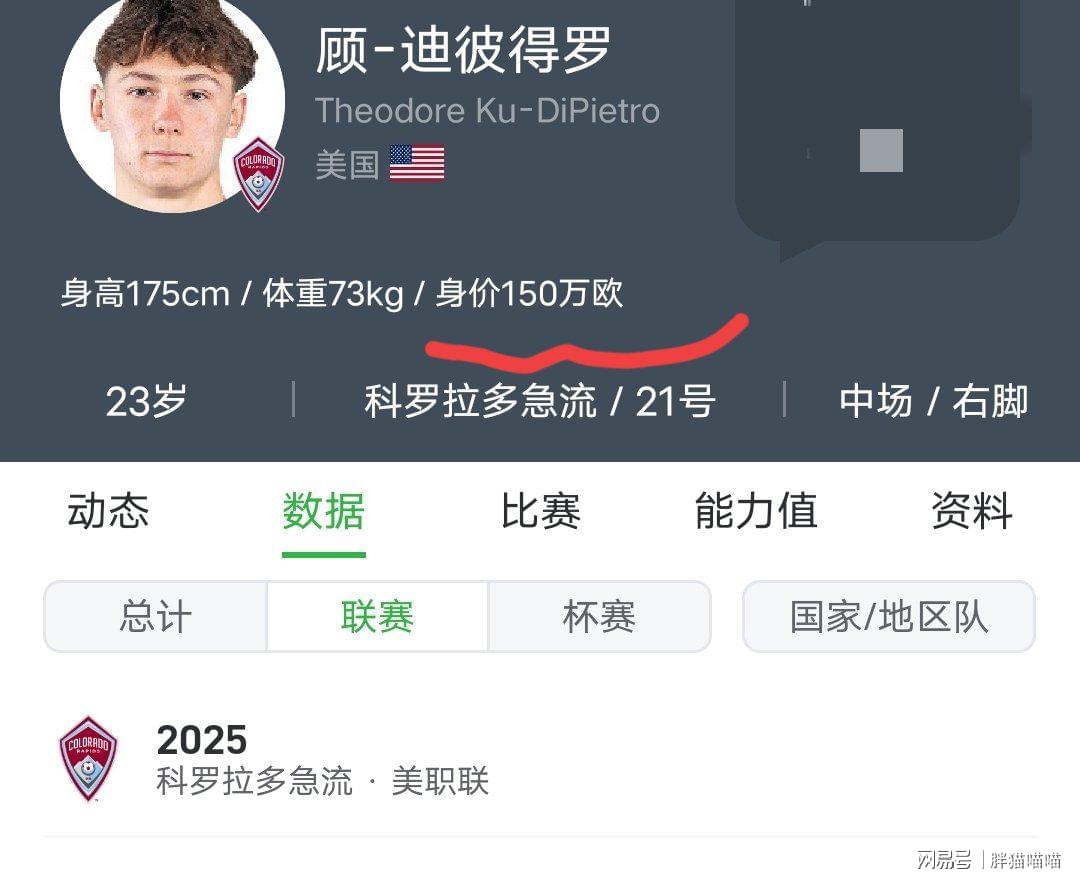Open the 2025 科罗拉多急流 season row
Image resolution: width=1080 pixels, height=880 pixels.
(x=539, y=759)
